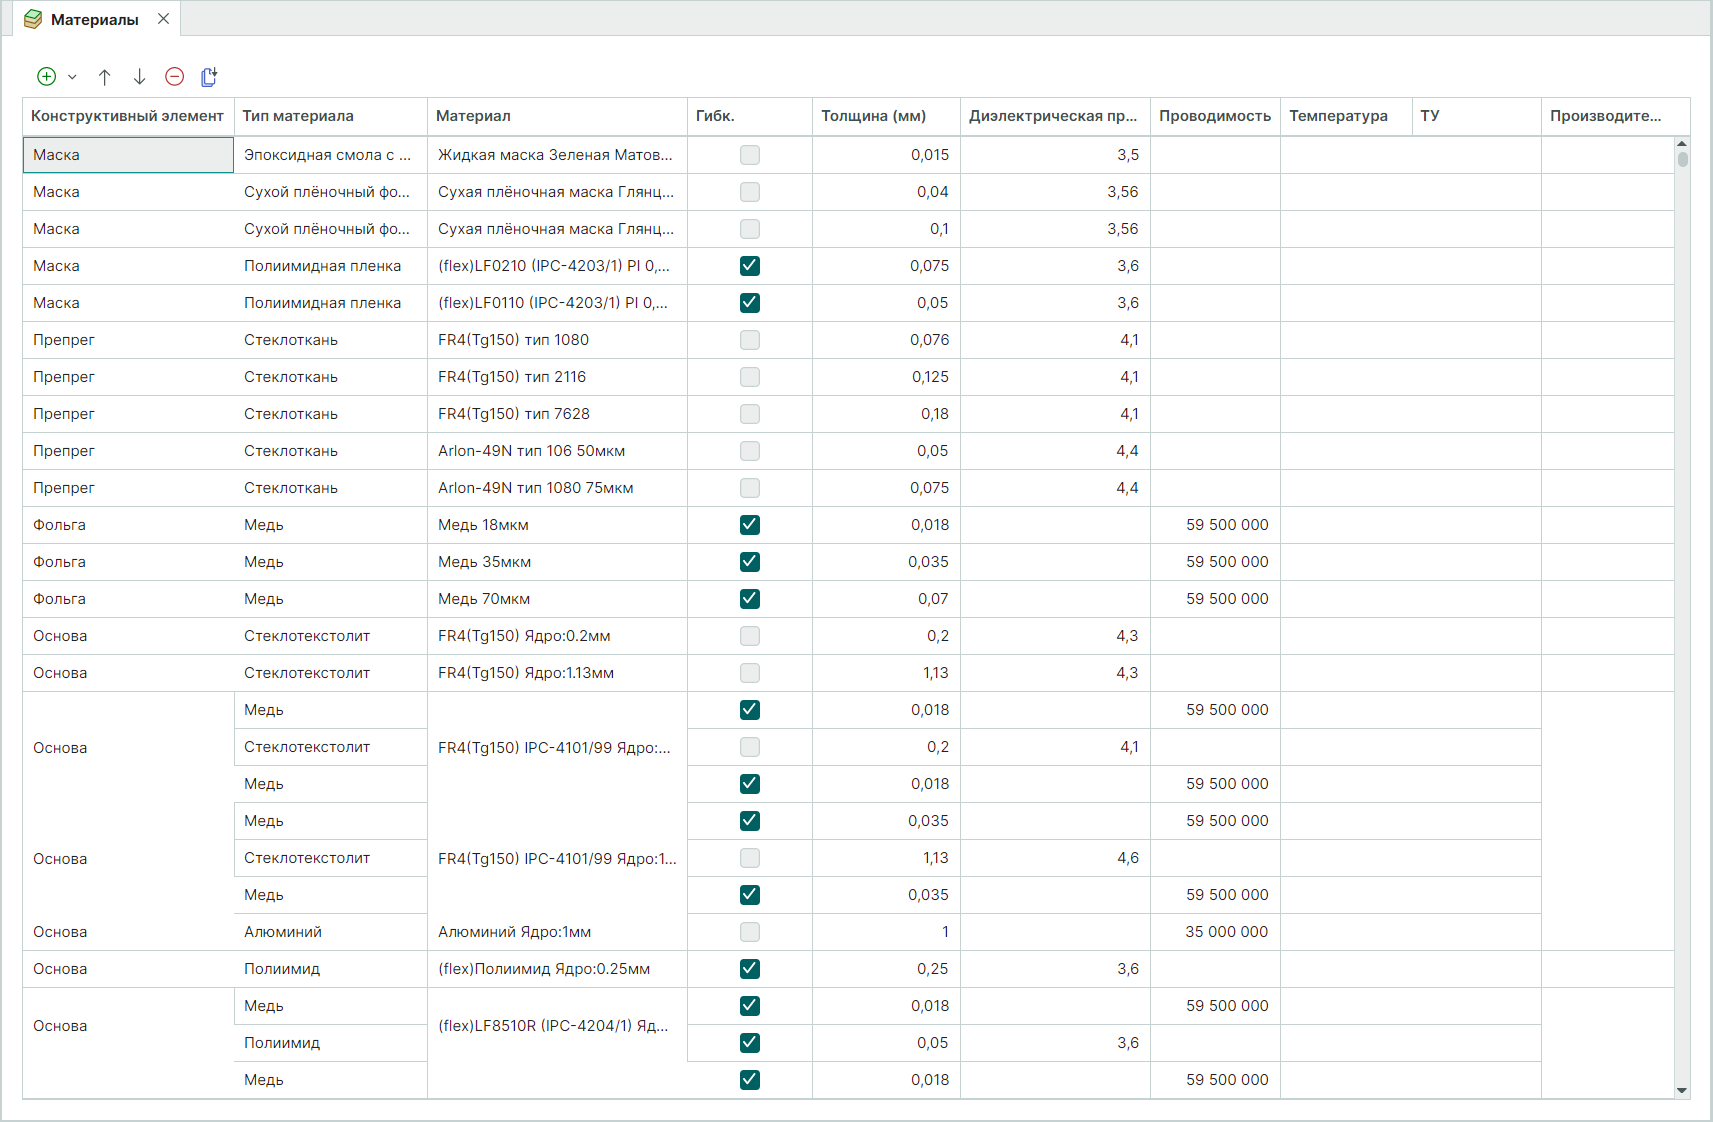Move selected row down with arrow icon
This screenshot has height=1122, width=1713.
click(140, 77)
